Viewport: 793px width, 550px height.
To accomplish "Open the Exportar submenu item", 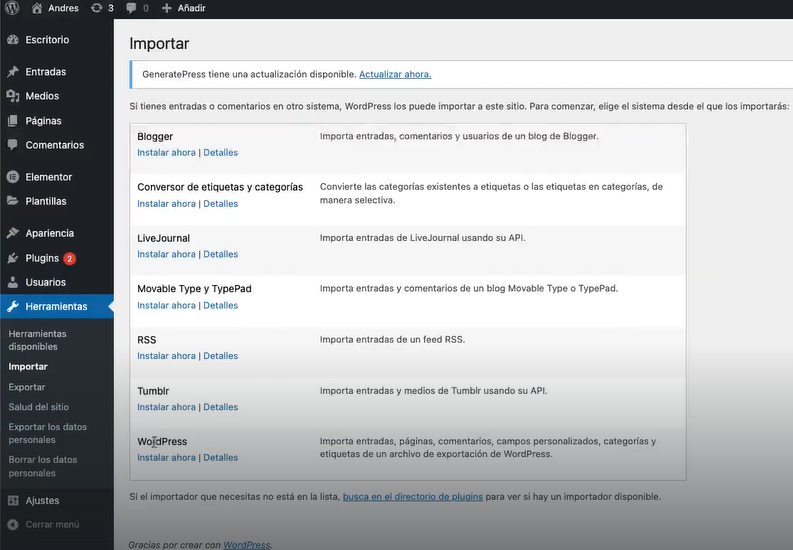I will tap(27, 387).
